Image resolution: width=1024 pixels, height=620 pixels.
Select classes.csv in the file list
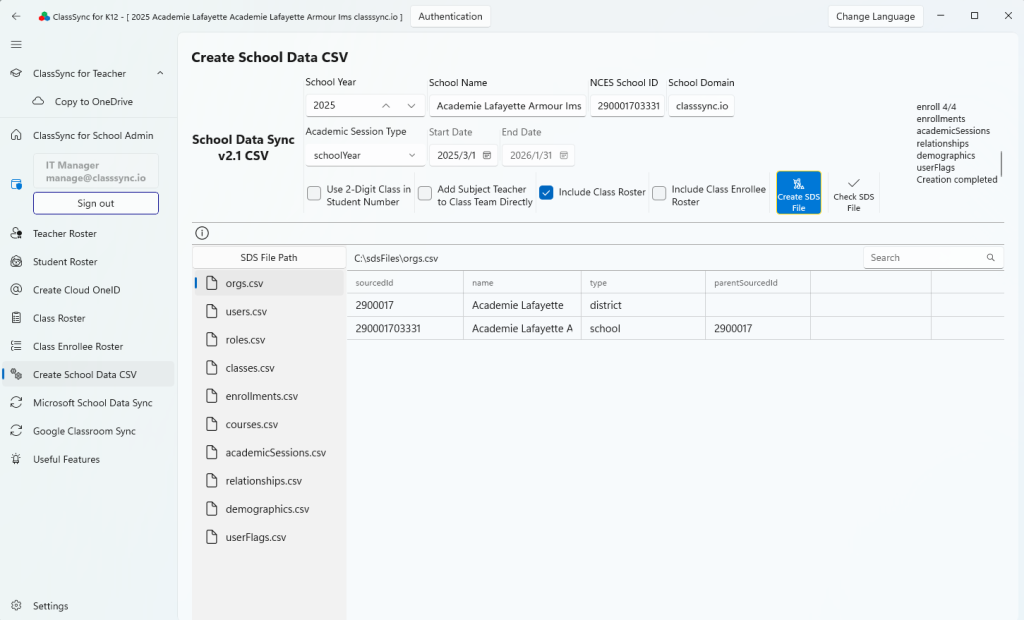pos(268,368)
